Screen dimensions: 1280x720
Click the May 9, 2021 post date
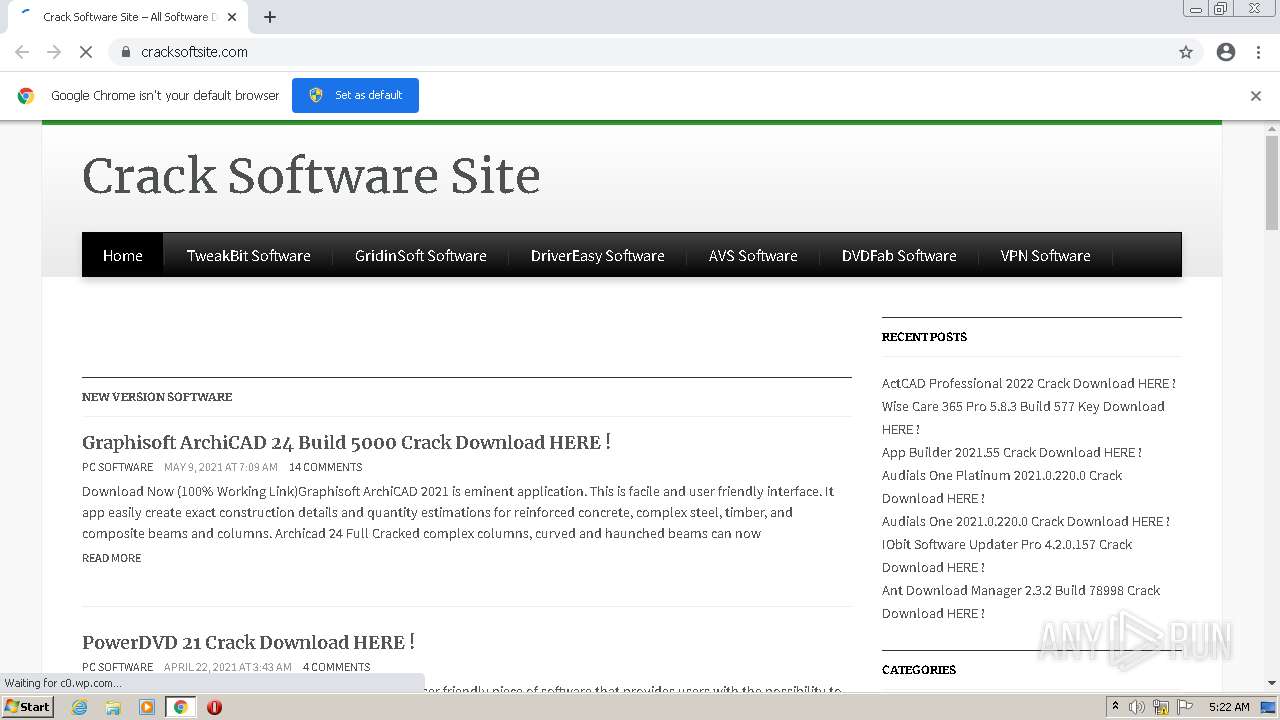[x=221, y=467]
